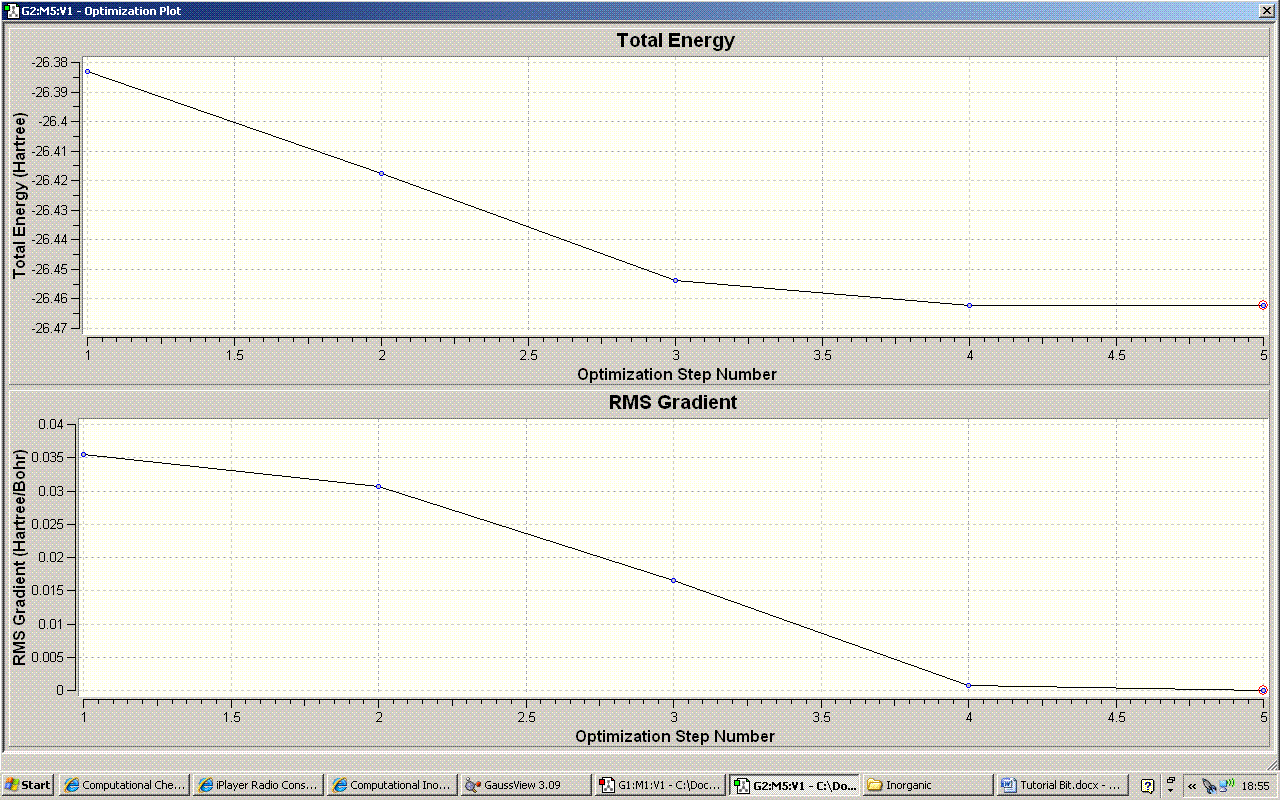1280x800 pixels.
Task: Click the 18:55 system clock
Action: pyautogui.click(x=1256, y=786)
